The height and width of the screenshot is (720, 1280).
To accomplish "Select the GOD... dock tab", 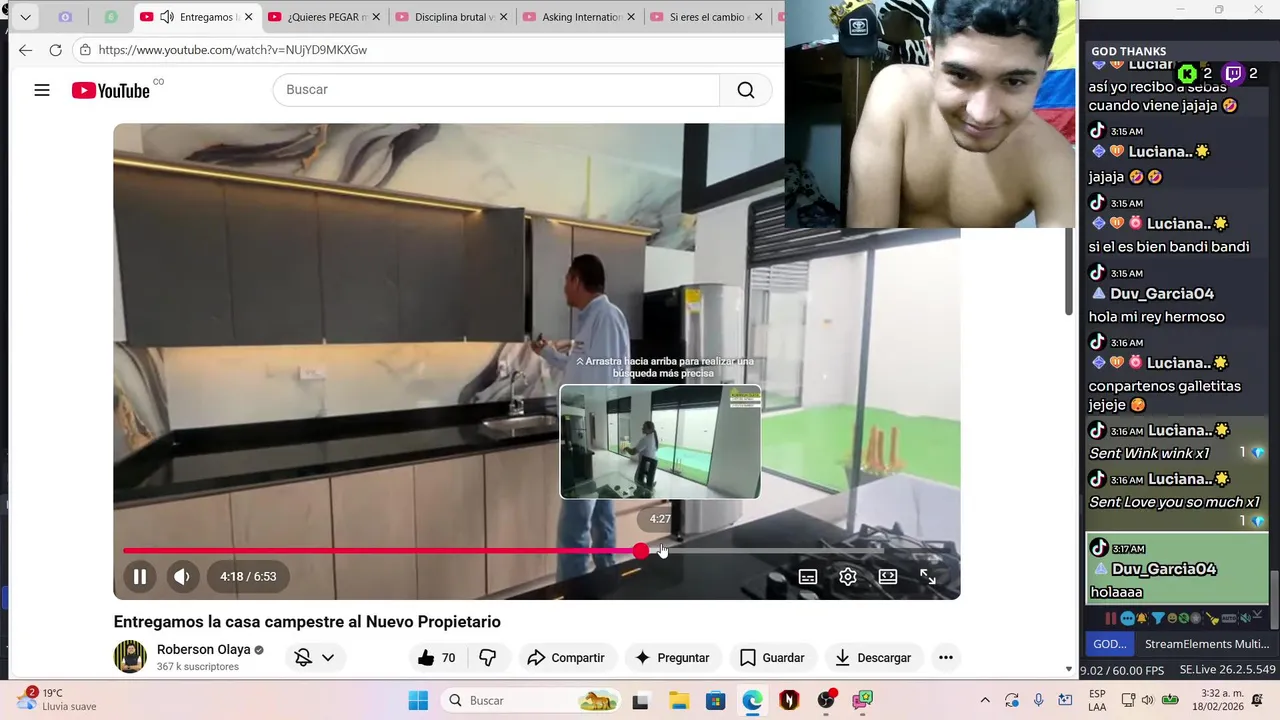I will coord(1110,644).
